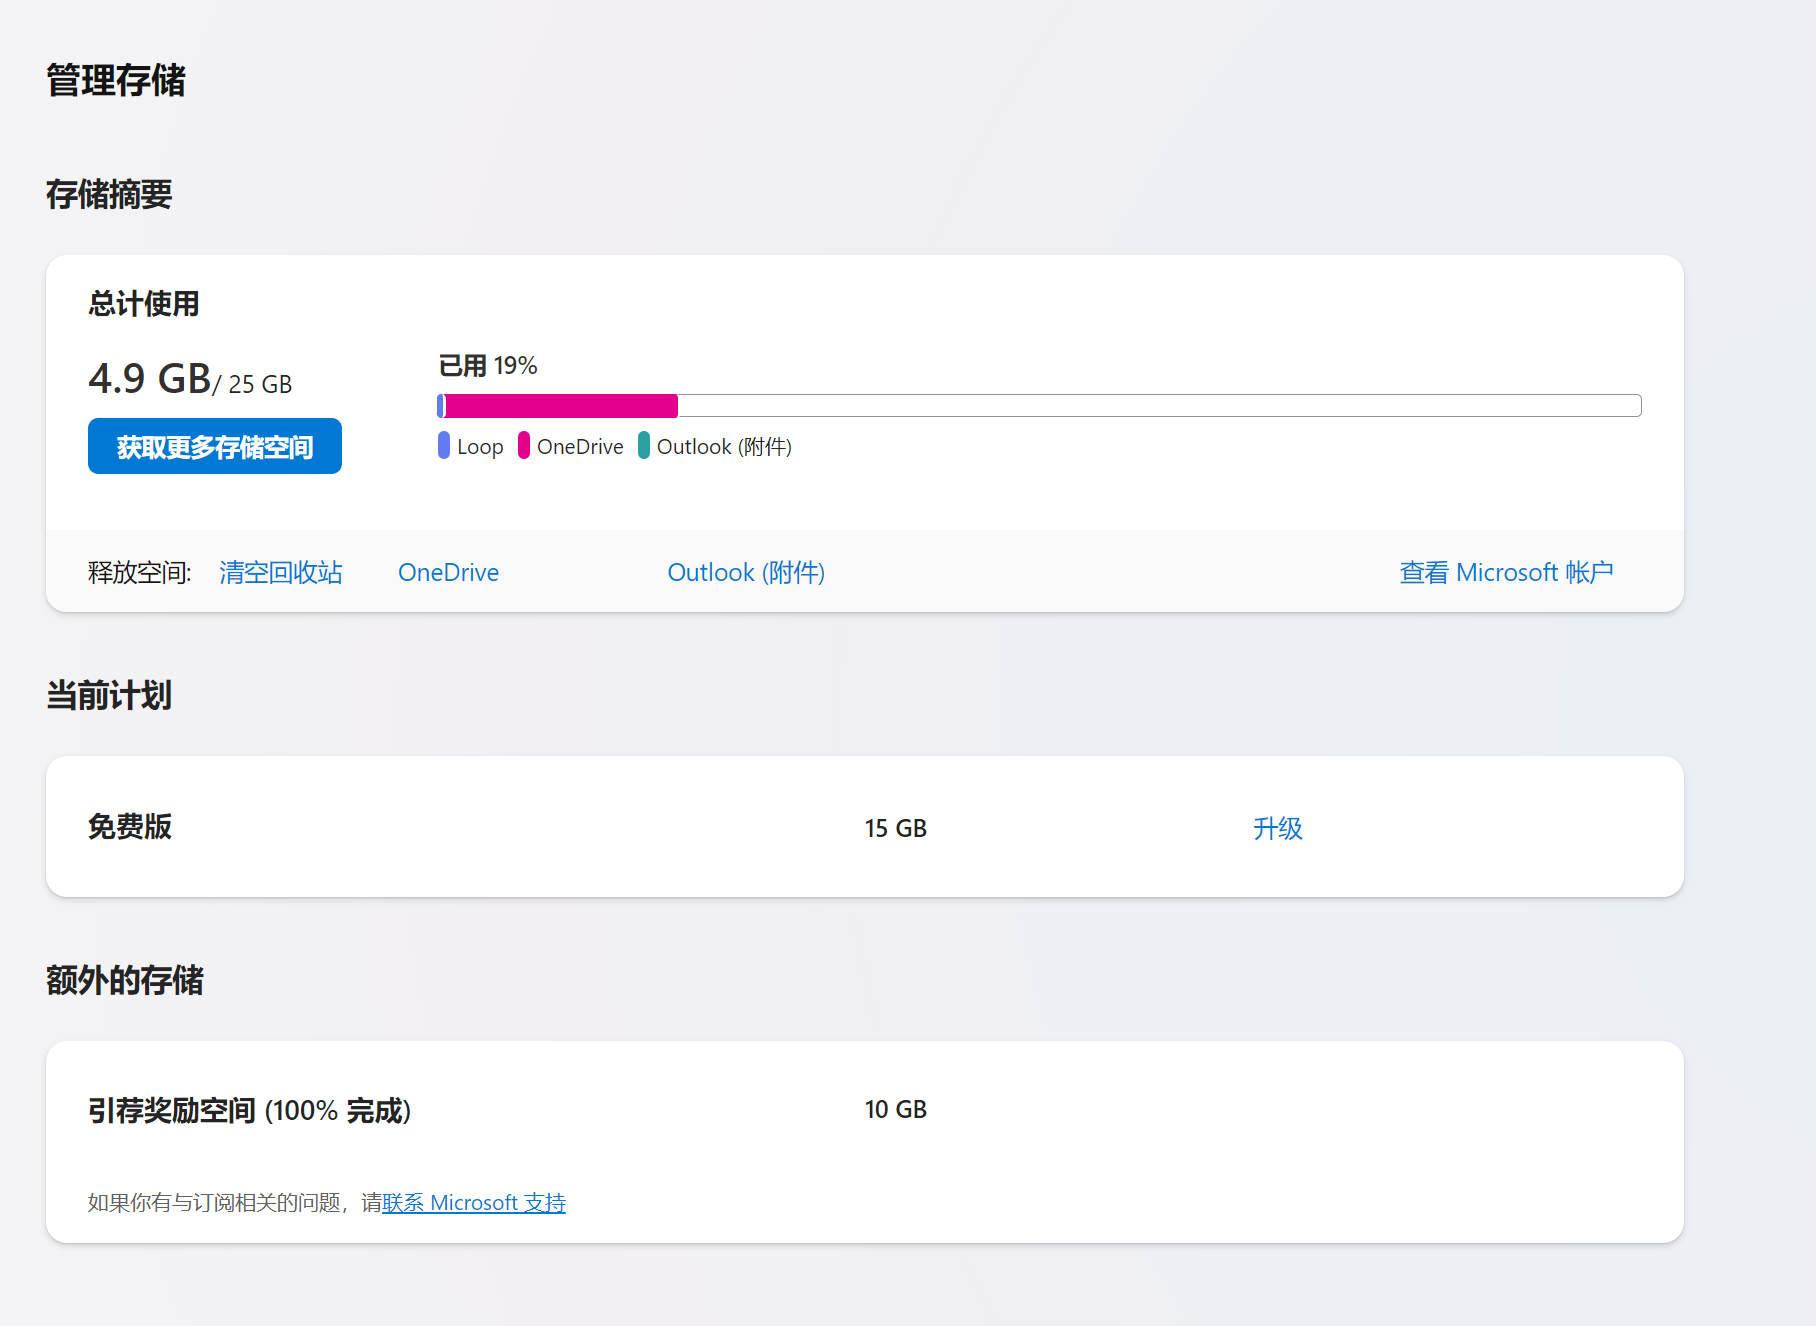This screenshot has width=1816, height=1326.
Task: Open the 查看 Microsoft 帐户 link
Action: 1506,572
